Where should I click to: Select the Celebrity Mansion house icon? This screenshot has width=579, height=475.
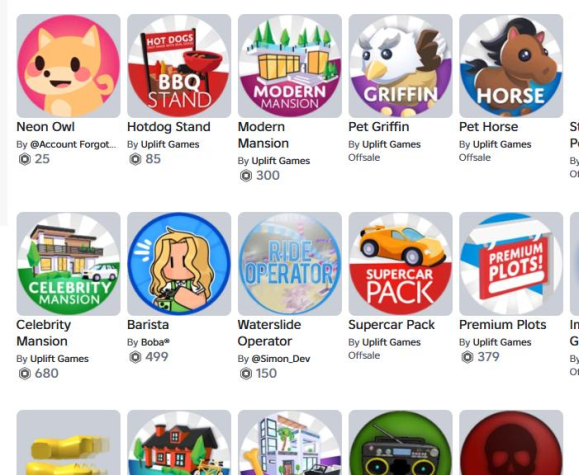point(68,264)
